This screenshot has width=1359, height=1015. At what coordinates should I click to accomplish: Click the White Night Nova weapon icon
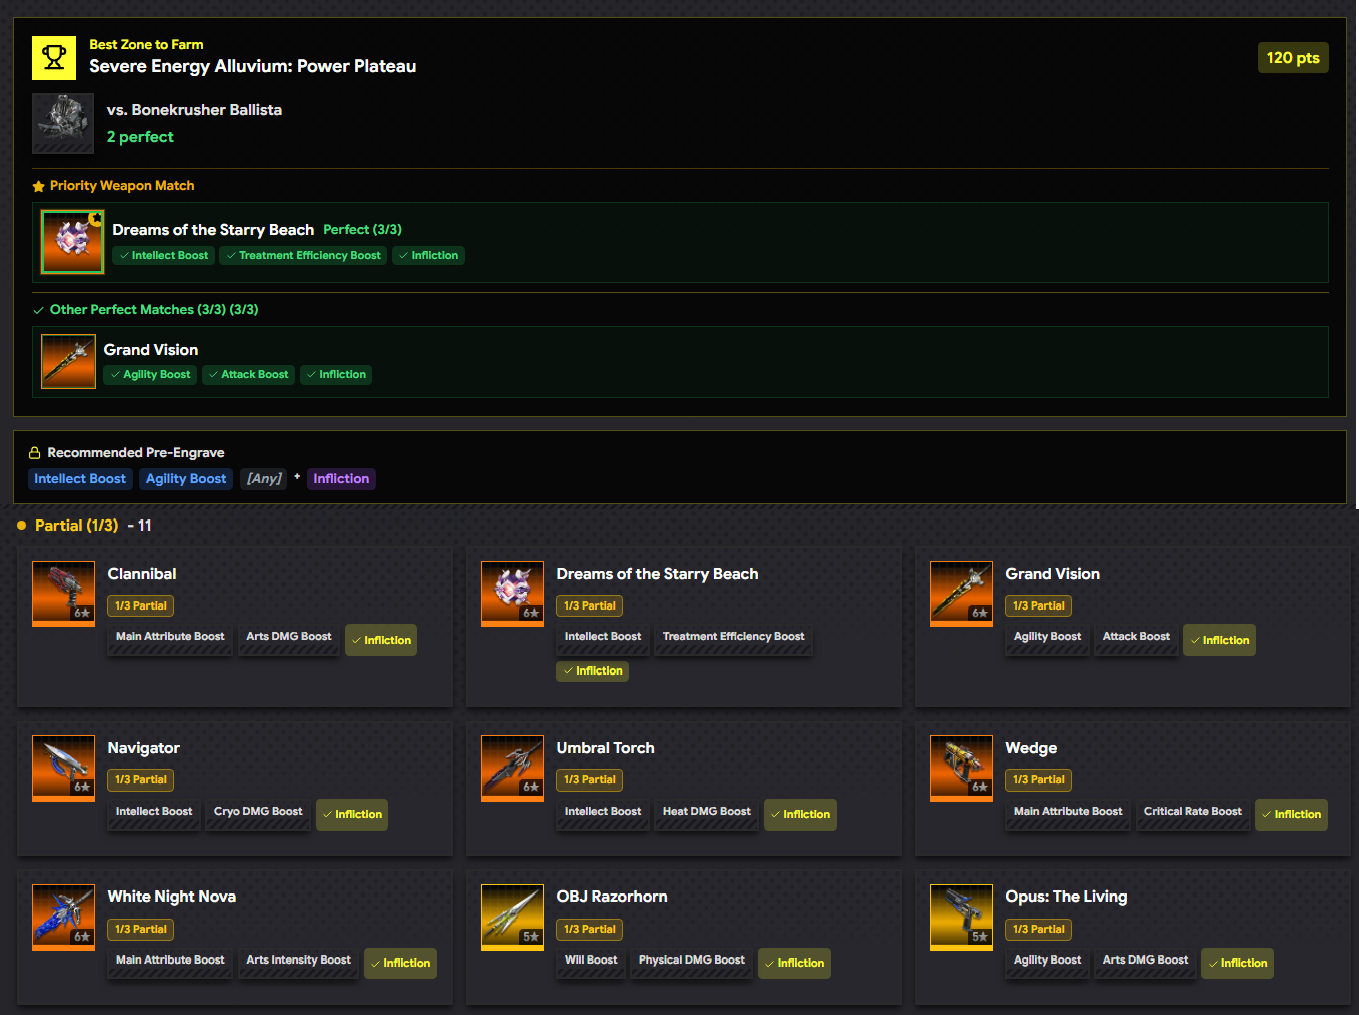pyautogui.click(x=63, y=917)
